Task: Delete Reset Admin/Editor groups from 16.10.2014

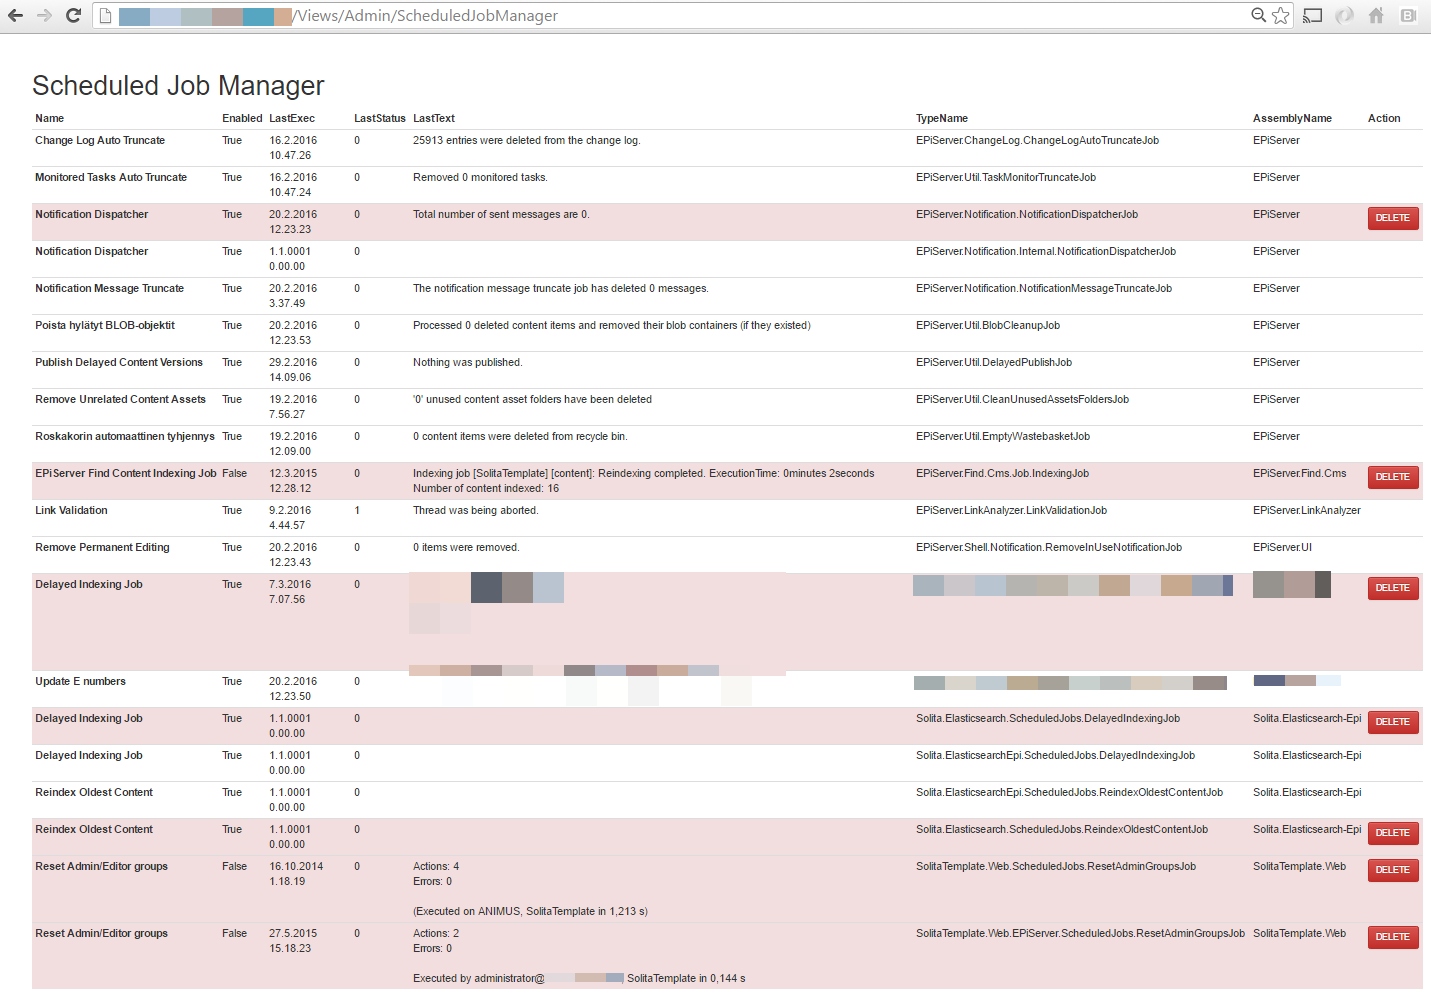Action: click(x=1393, y=870)
